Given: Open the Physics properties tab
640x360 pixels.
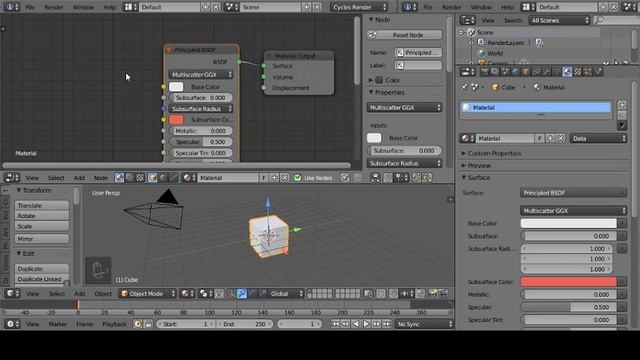Looking at the screenshot, I should [x=599, y=72].
